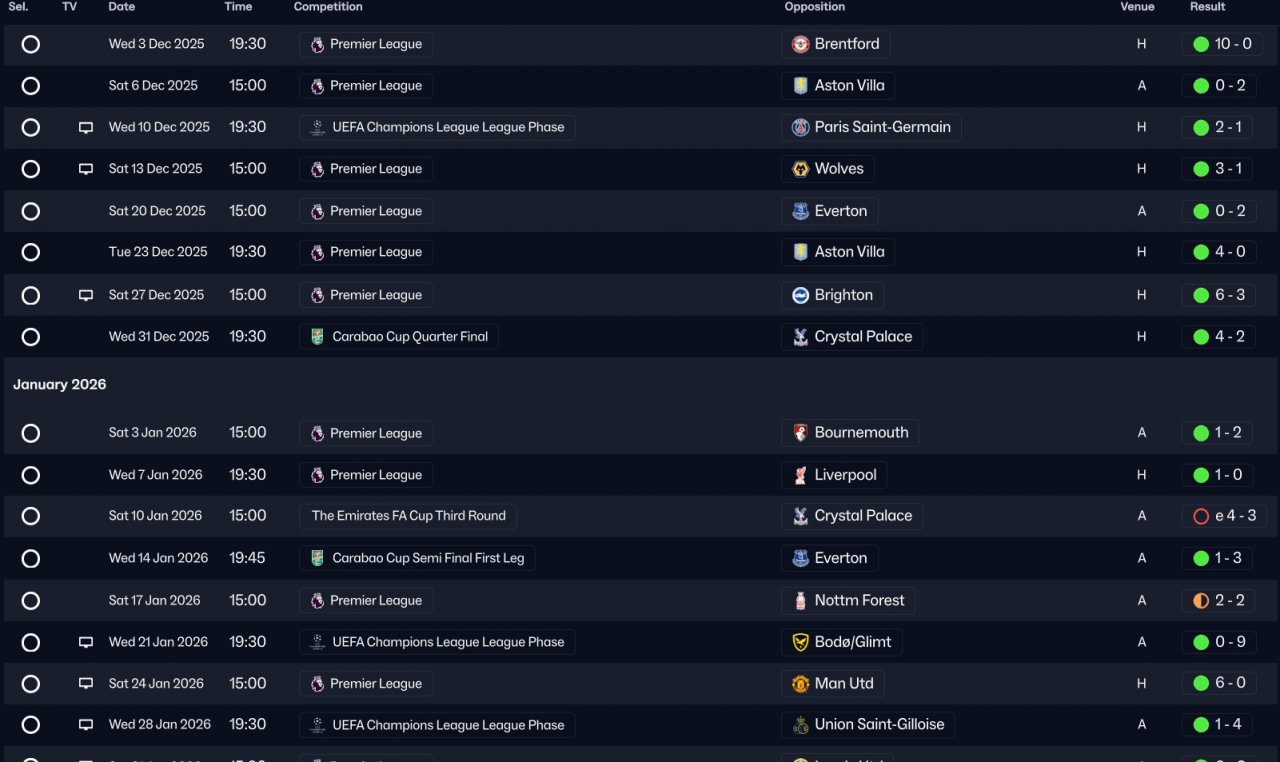Sort by the Competition column header

(328, 7)
